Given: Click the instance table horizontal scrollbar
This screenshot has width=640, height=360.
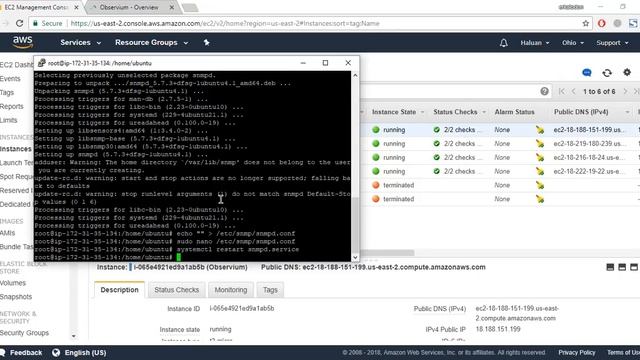Looking at the screenshot, I should click(x=387, y=253).
